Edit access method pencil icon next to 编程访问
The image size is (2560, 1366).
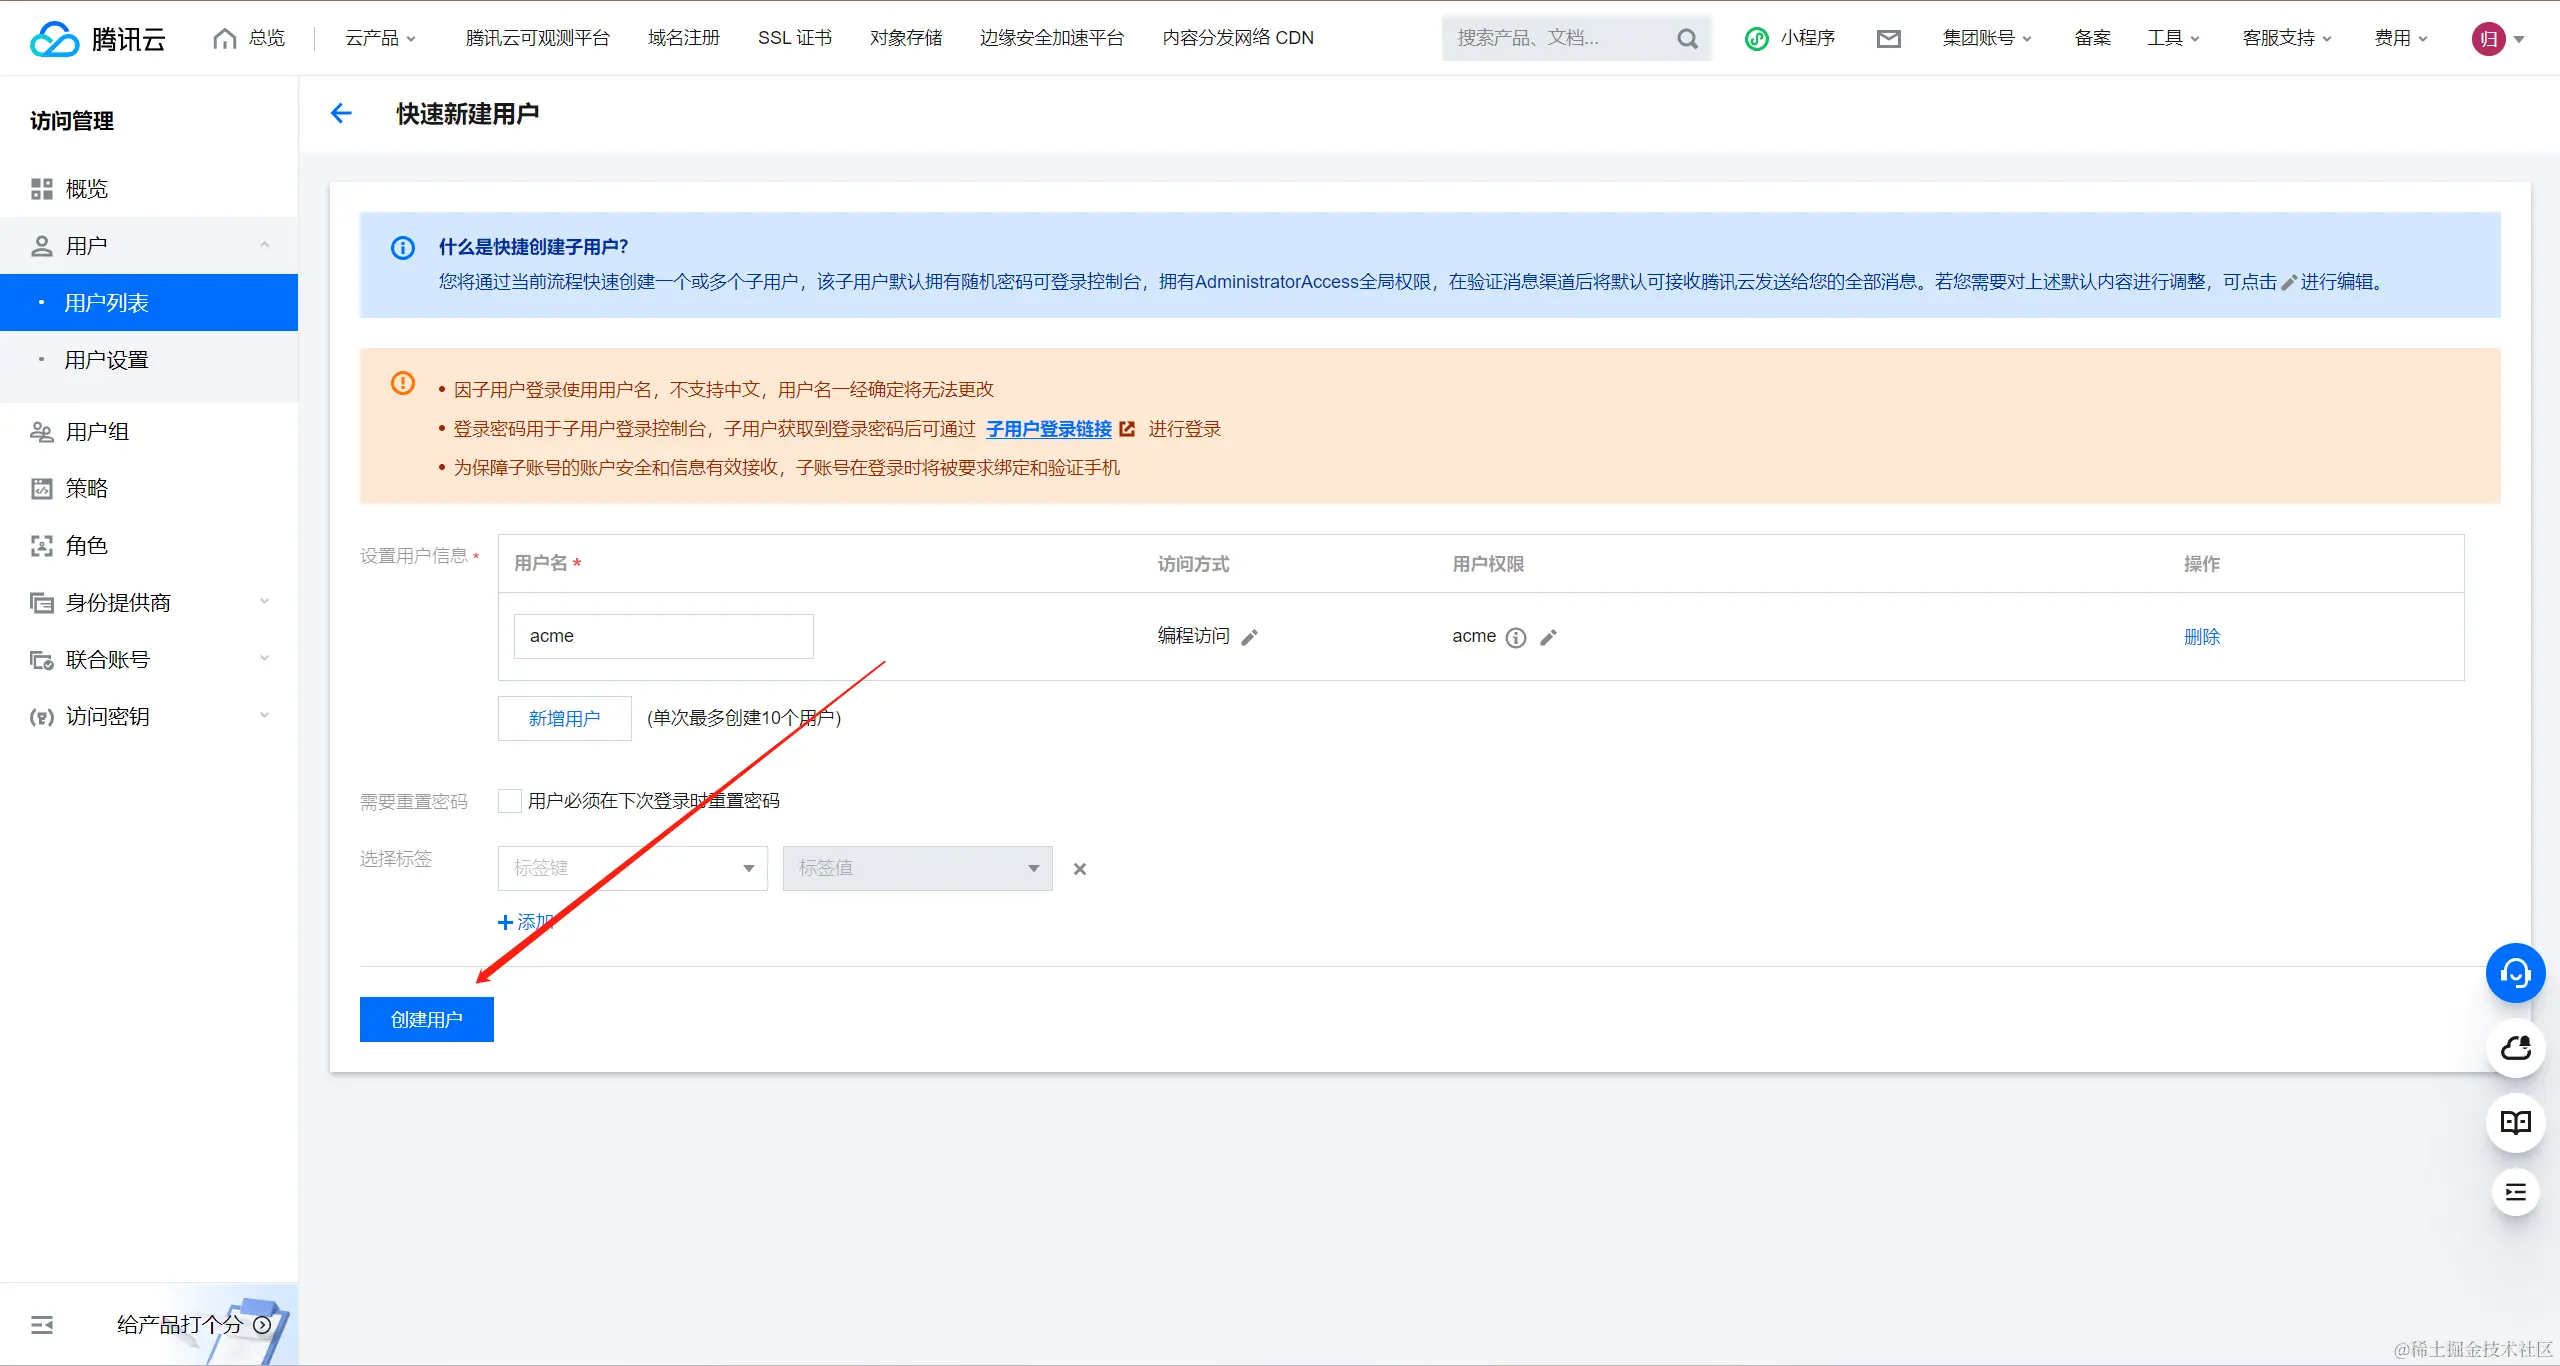click(1249, 637)
